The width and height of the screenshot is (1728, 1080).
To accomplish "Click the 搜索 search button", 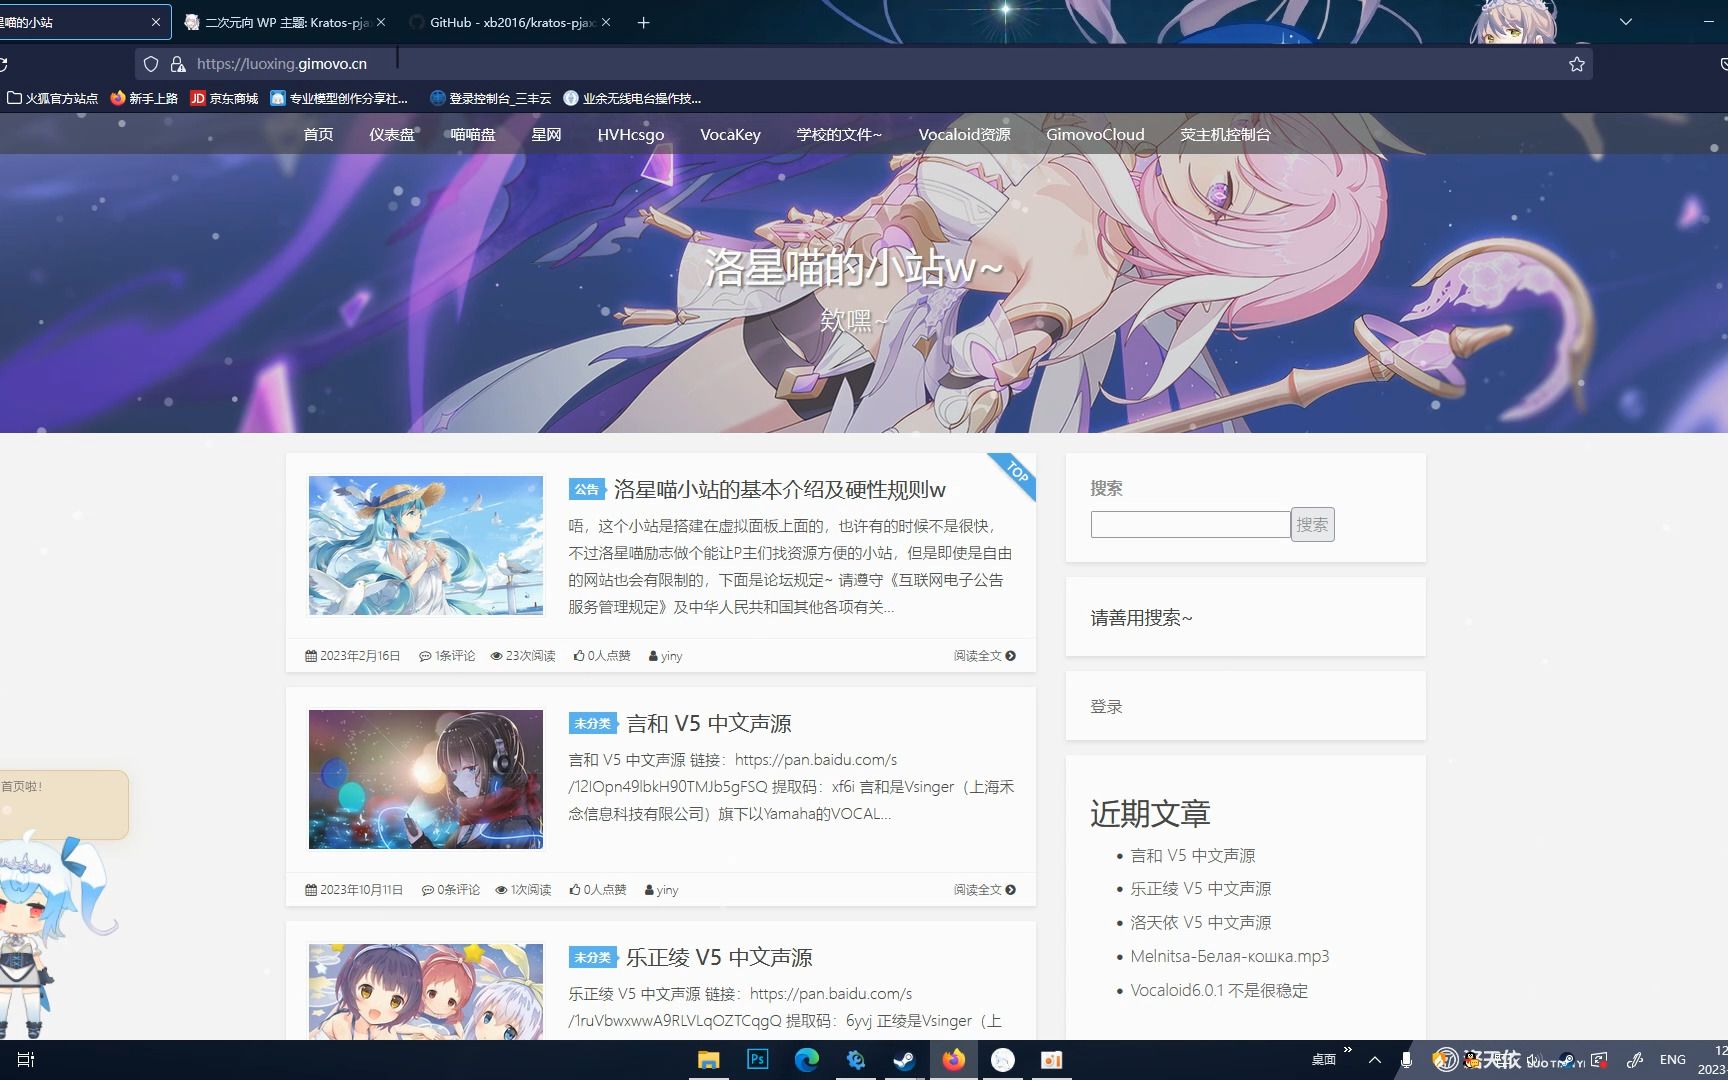I will coord(1312,524).
